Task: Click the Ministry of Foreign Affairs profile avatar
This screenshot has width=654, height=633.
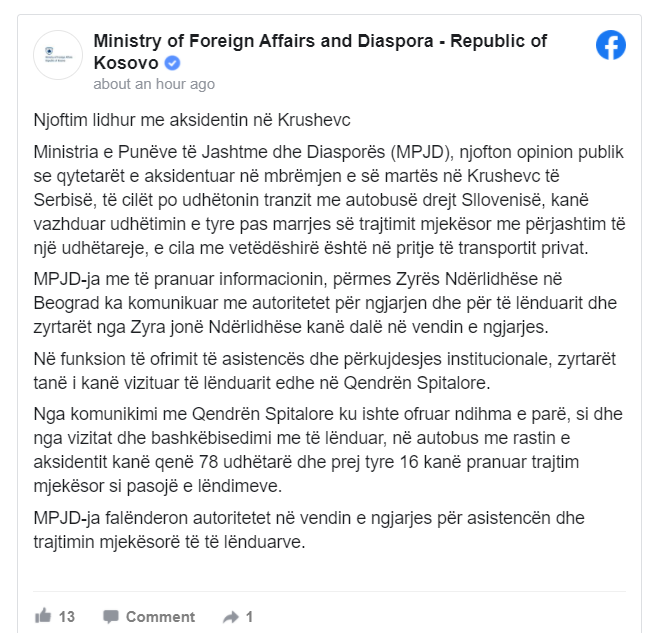Action: (58, 55)
